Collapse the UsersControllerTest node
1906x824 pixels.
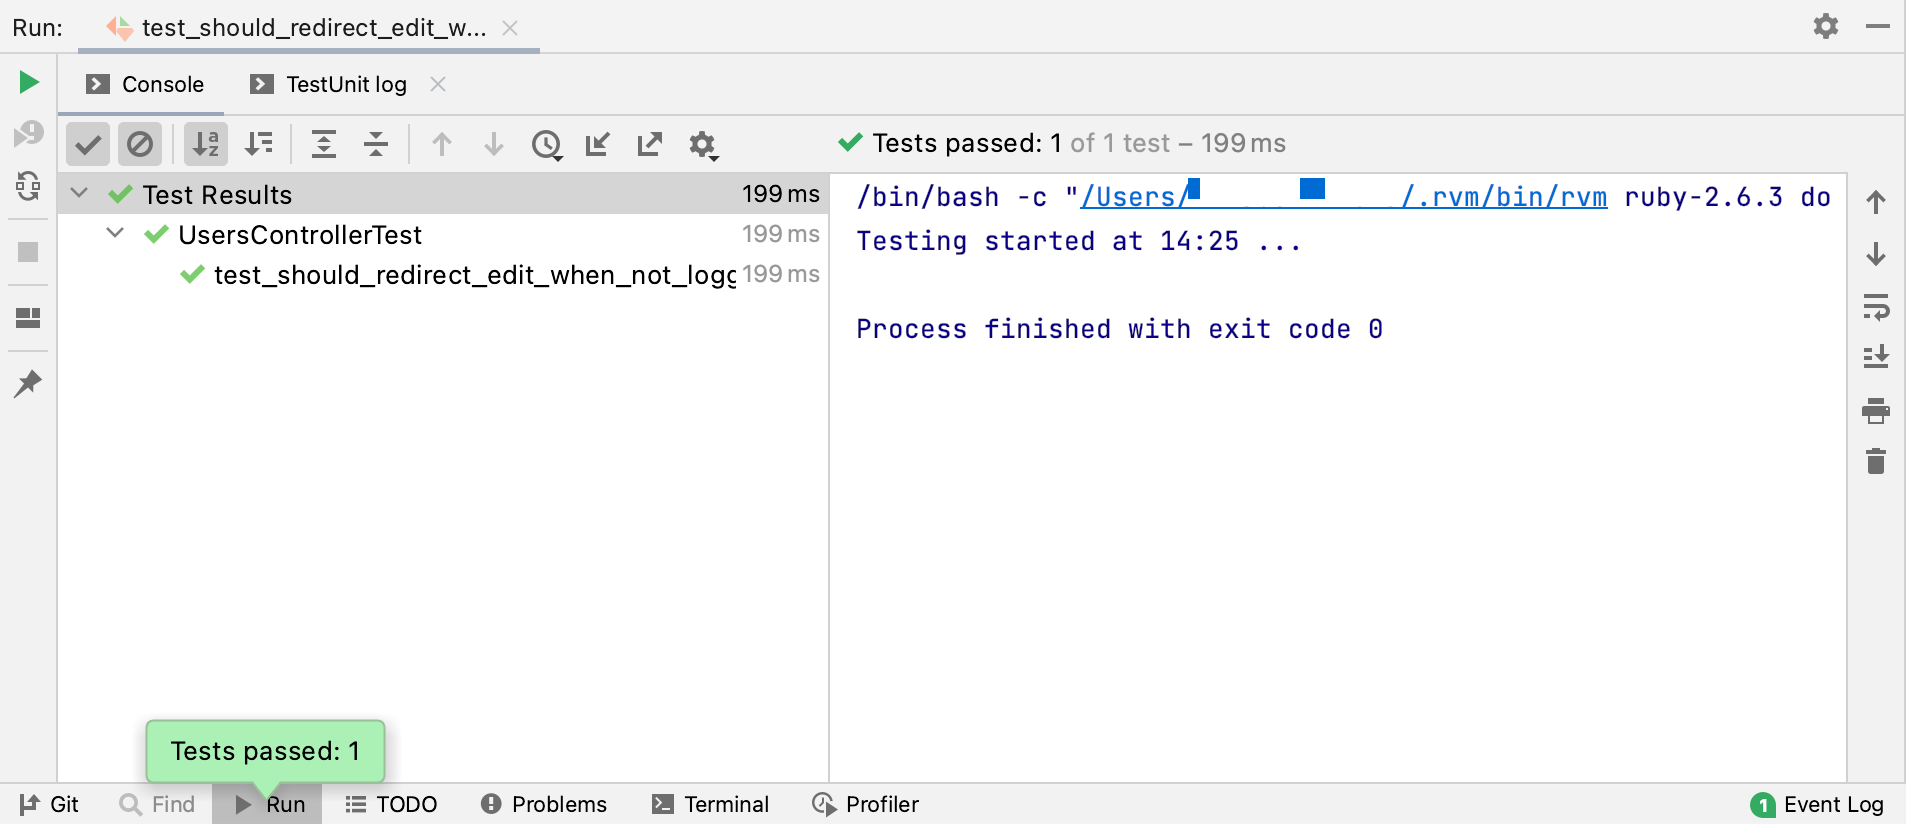[x=115, y=234]
